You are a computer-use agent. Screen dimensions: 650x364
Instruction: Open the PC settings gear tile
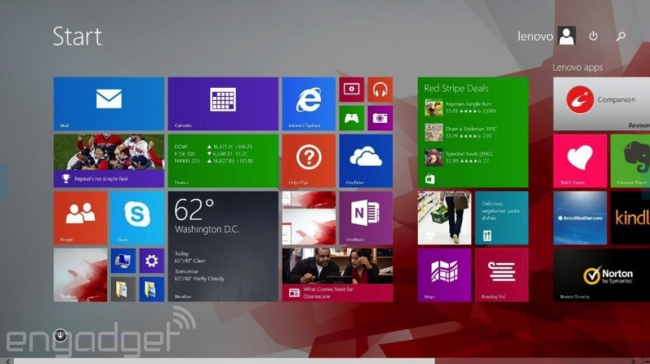point(152,261)
